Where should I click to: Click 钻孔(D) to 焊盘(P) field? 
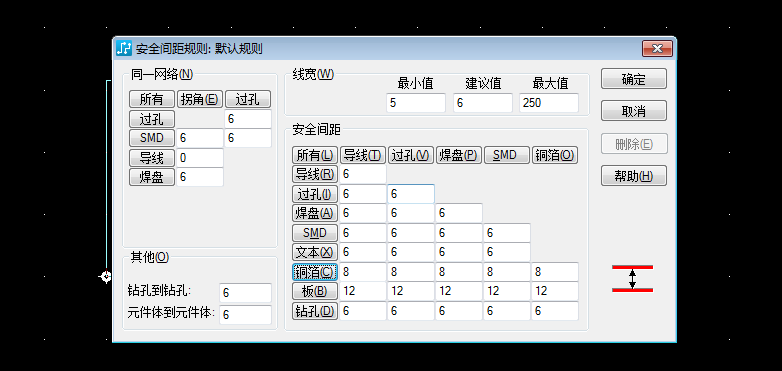pyautogui.click(x=459, y=311)
